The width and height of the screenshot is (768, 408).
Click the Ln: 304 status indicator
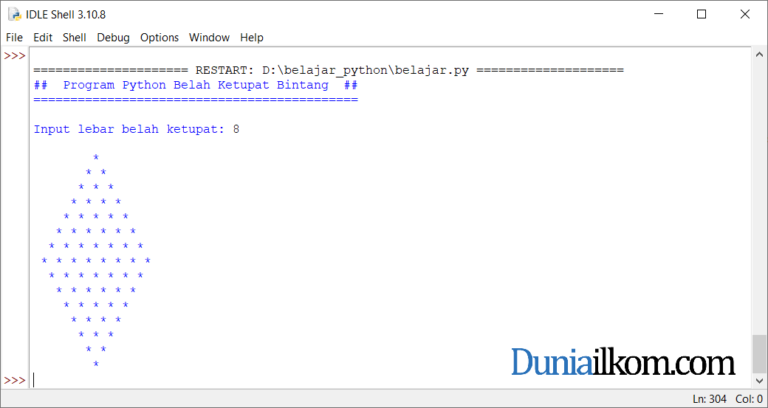(710, 399)
